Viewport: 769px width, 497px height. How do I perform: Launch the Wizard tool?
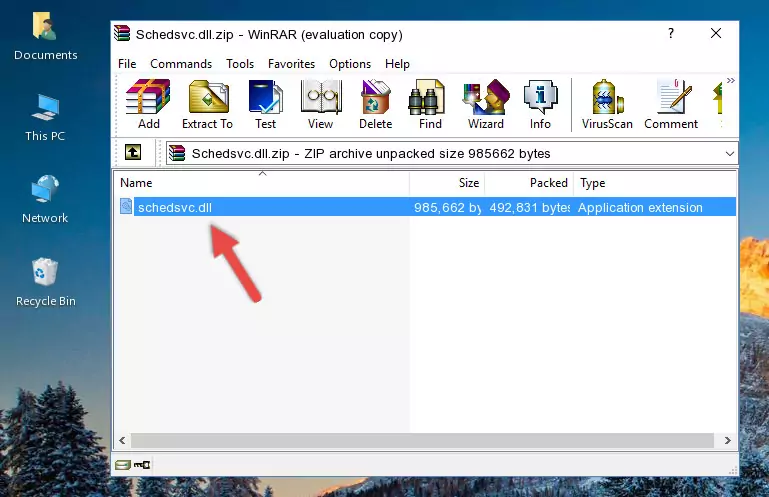pyautogui.click(x=486, y=105)
